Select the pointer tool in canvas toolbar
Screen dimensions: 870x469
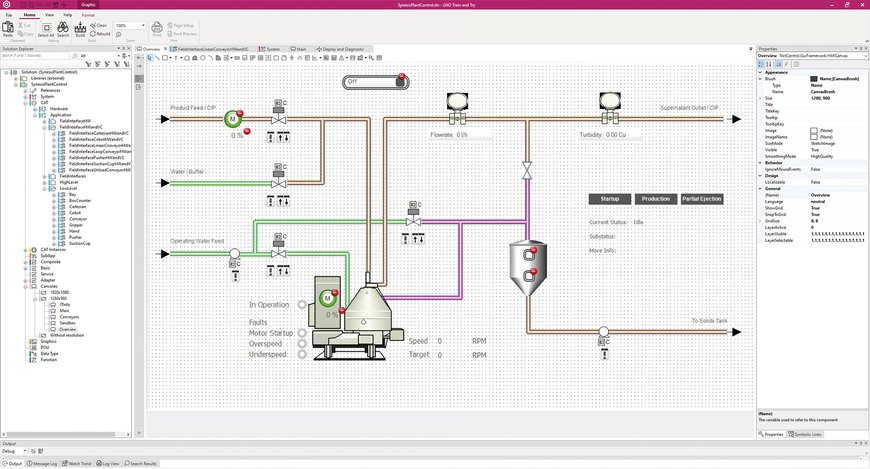click(150, 58)
